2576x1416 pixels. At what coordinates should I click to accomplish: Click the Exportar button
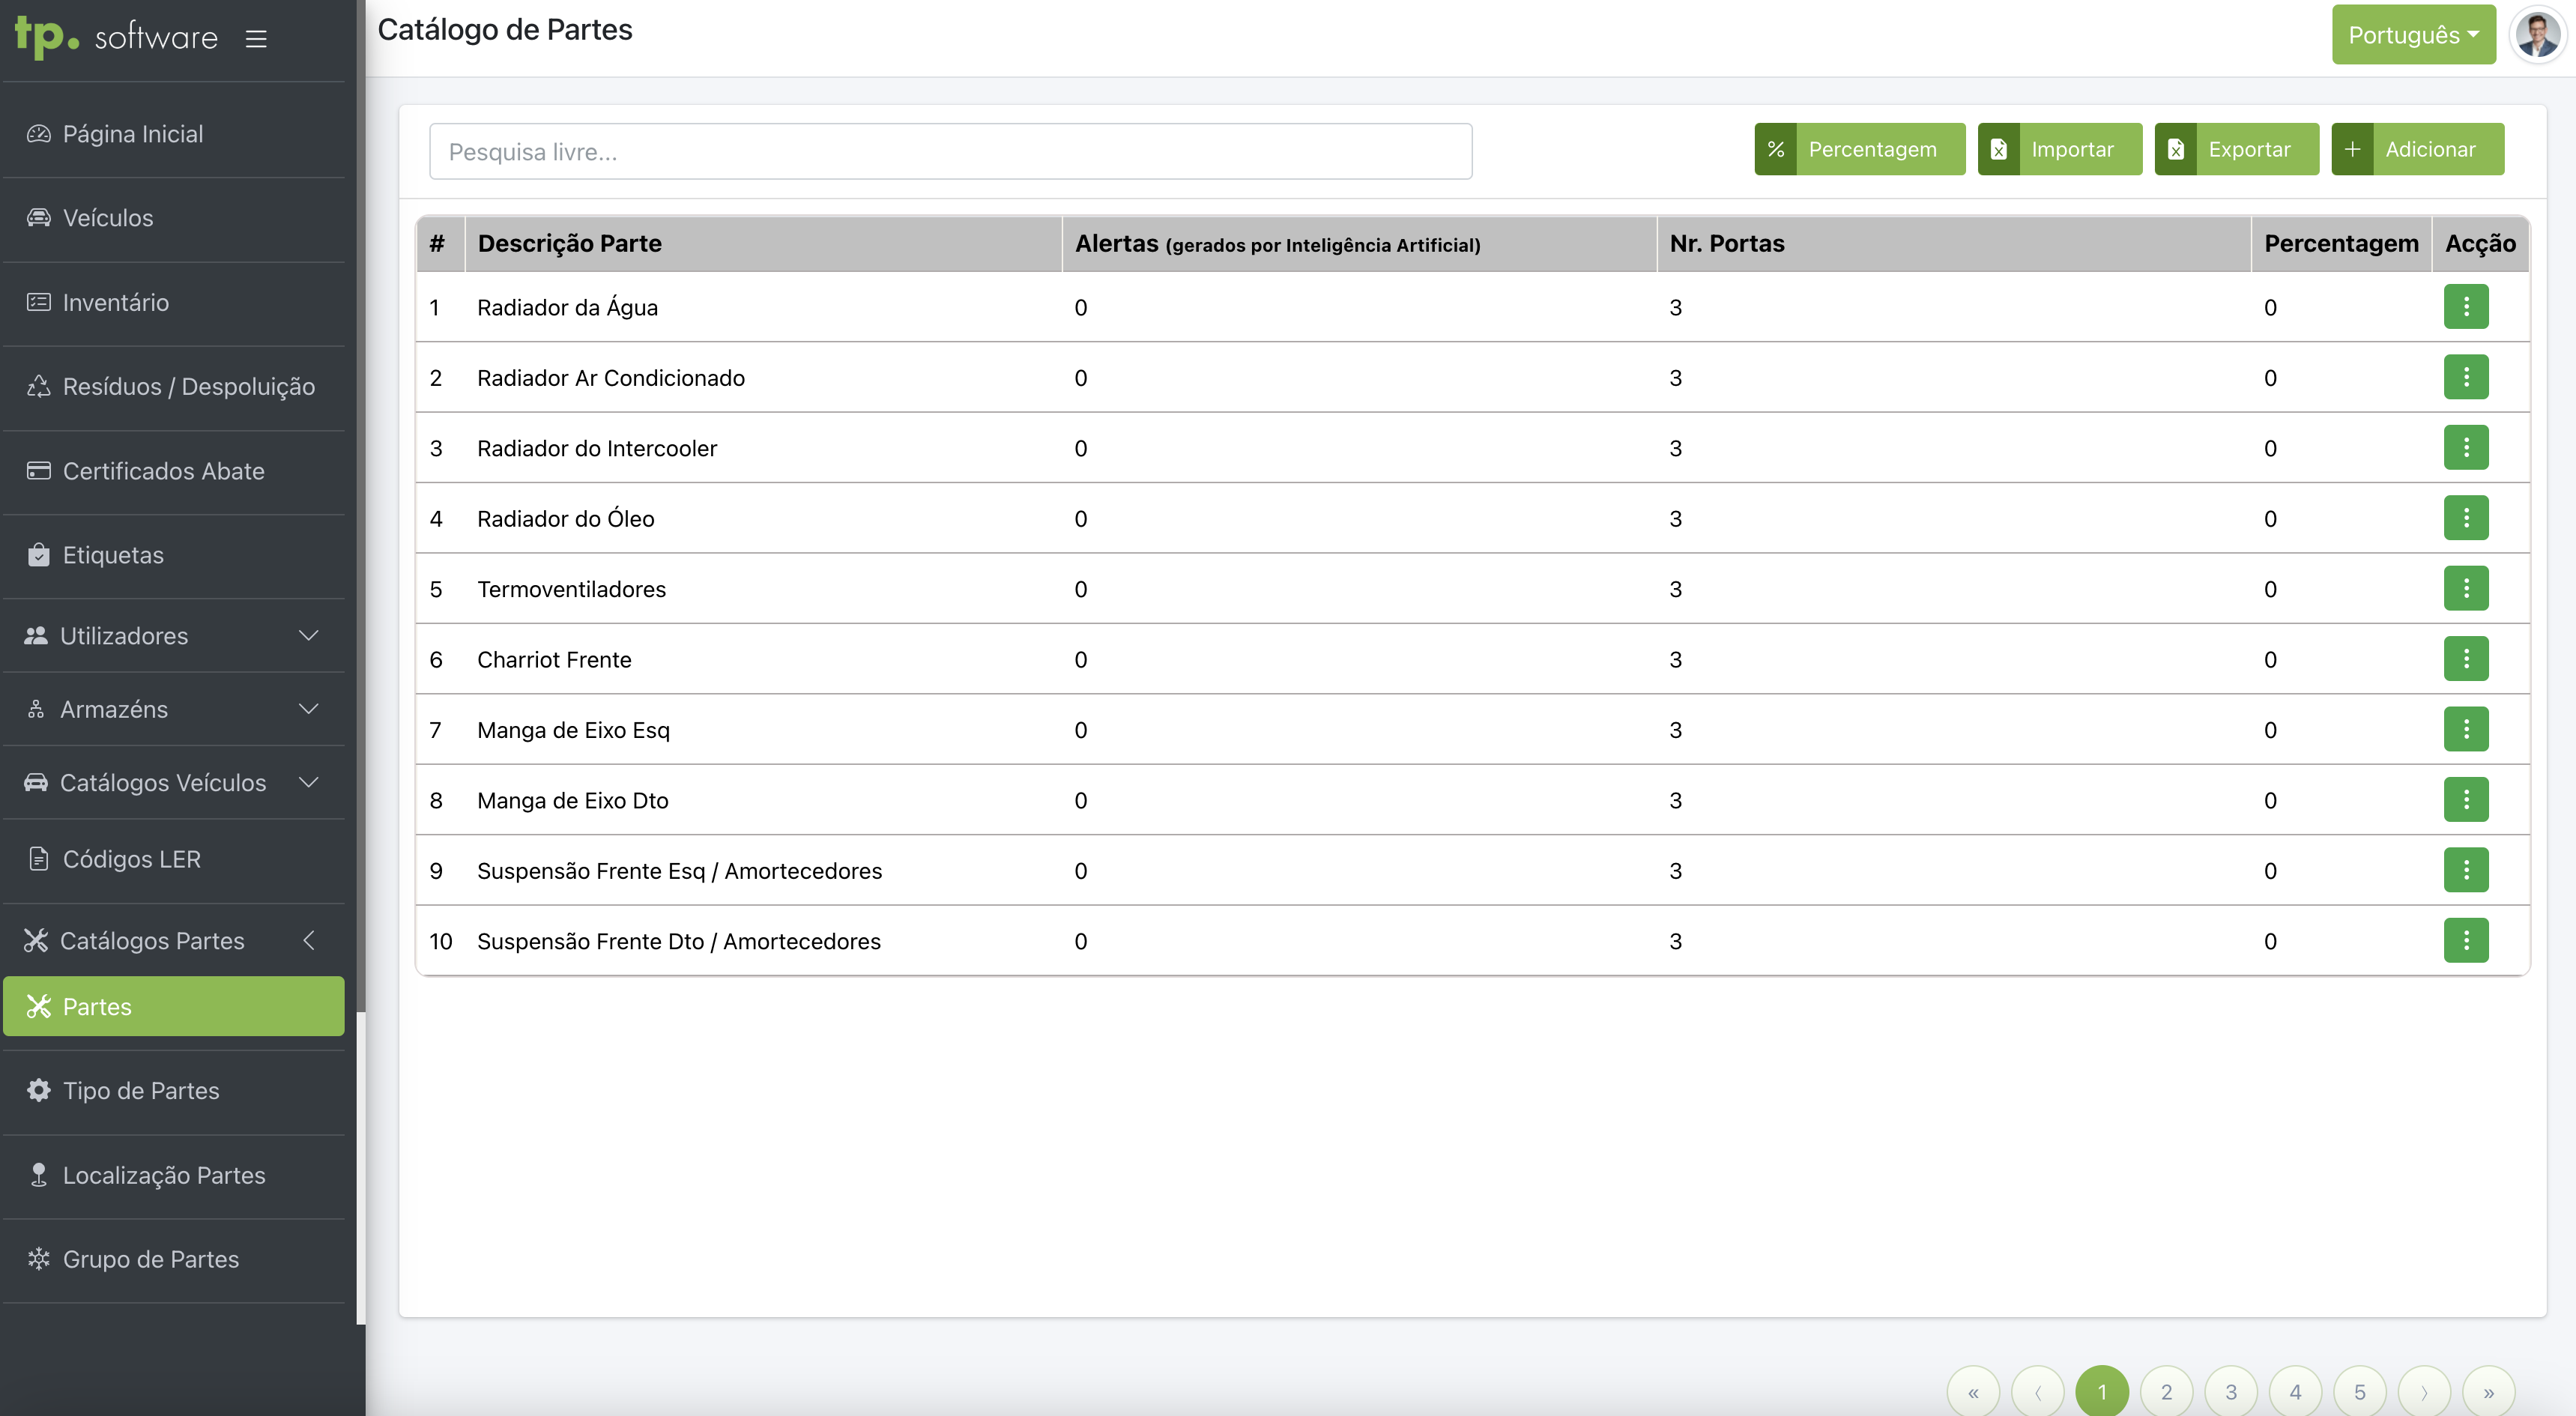(x=2237, y=149)
